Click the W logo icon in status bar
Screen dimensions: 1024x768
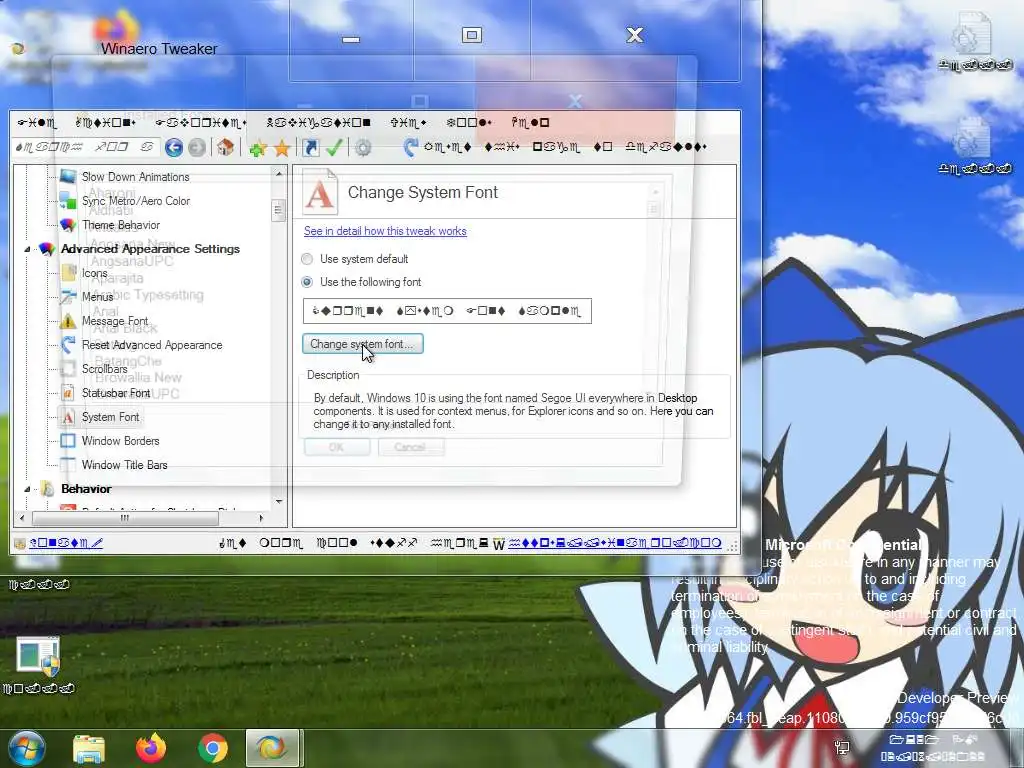tap(499, 543)
